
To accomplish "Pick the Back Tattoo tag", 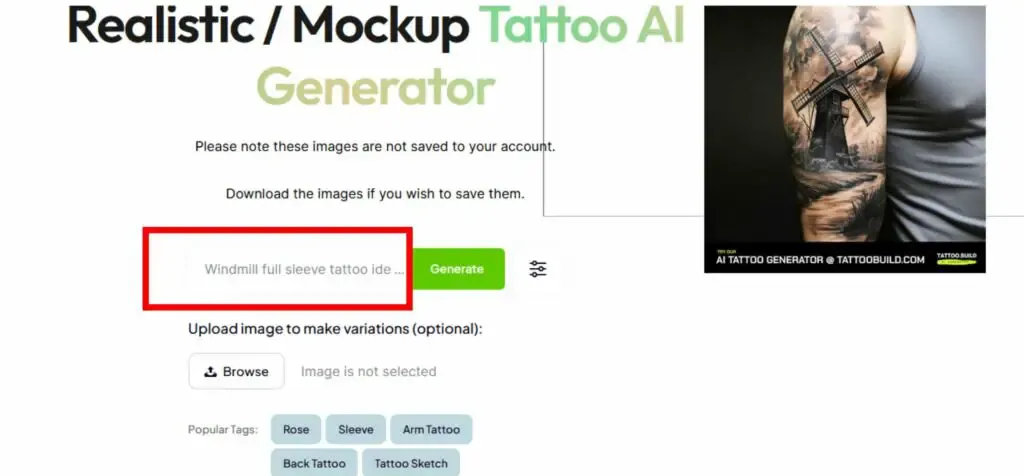I will [x=314, y=464].
